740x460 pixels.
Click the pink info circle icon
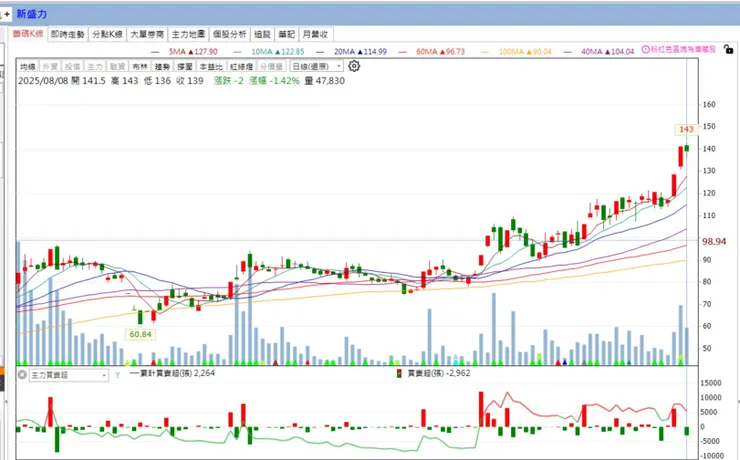(x=646, y=49)
